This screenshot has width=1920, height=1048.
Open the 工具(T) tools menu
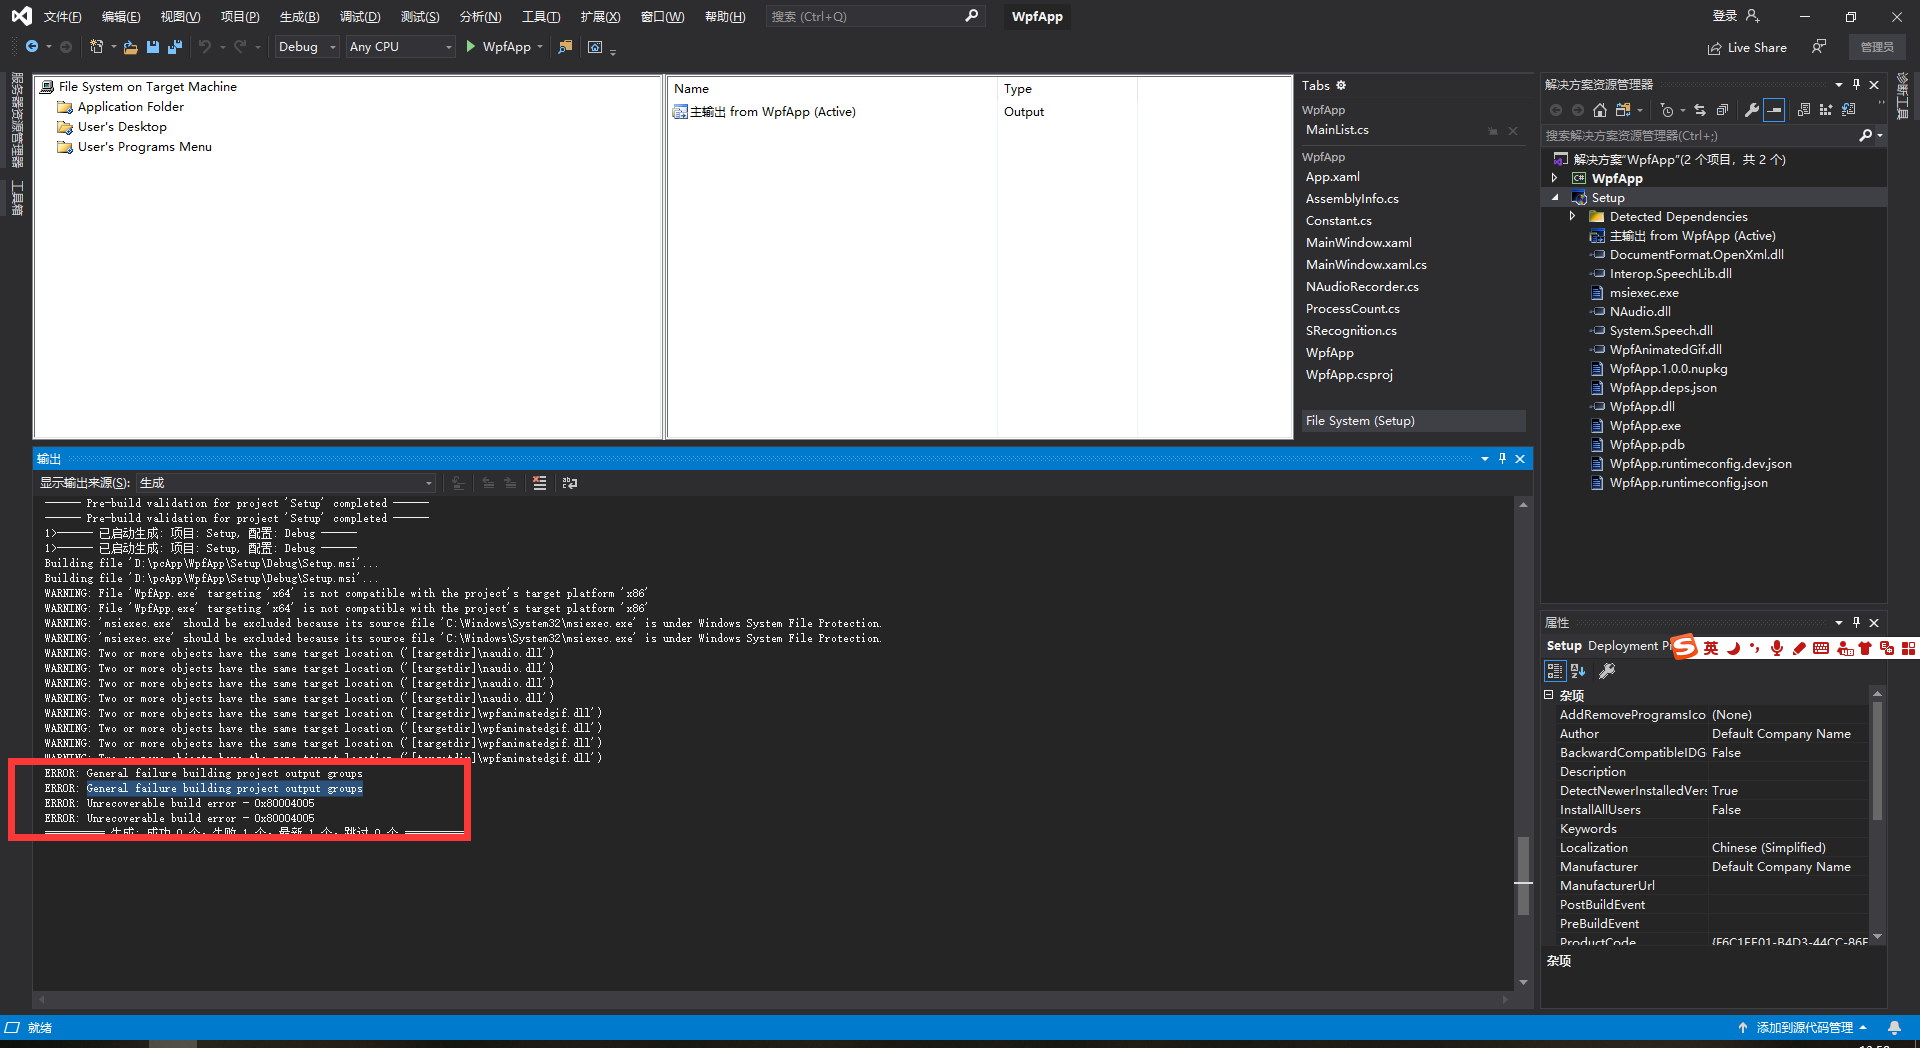coord(541,16)
